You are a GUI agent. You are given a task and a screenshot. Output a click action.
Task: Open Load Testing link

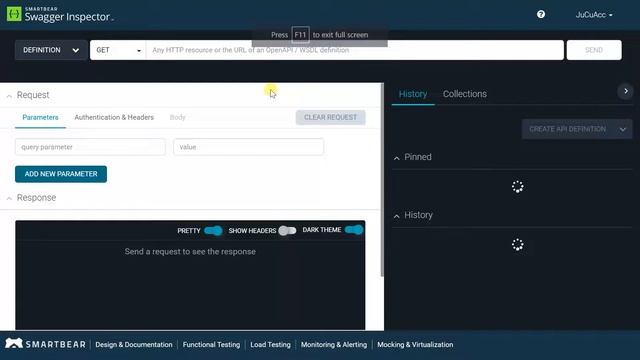271,344
